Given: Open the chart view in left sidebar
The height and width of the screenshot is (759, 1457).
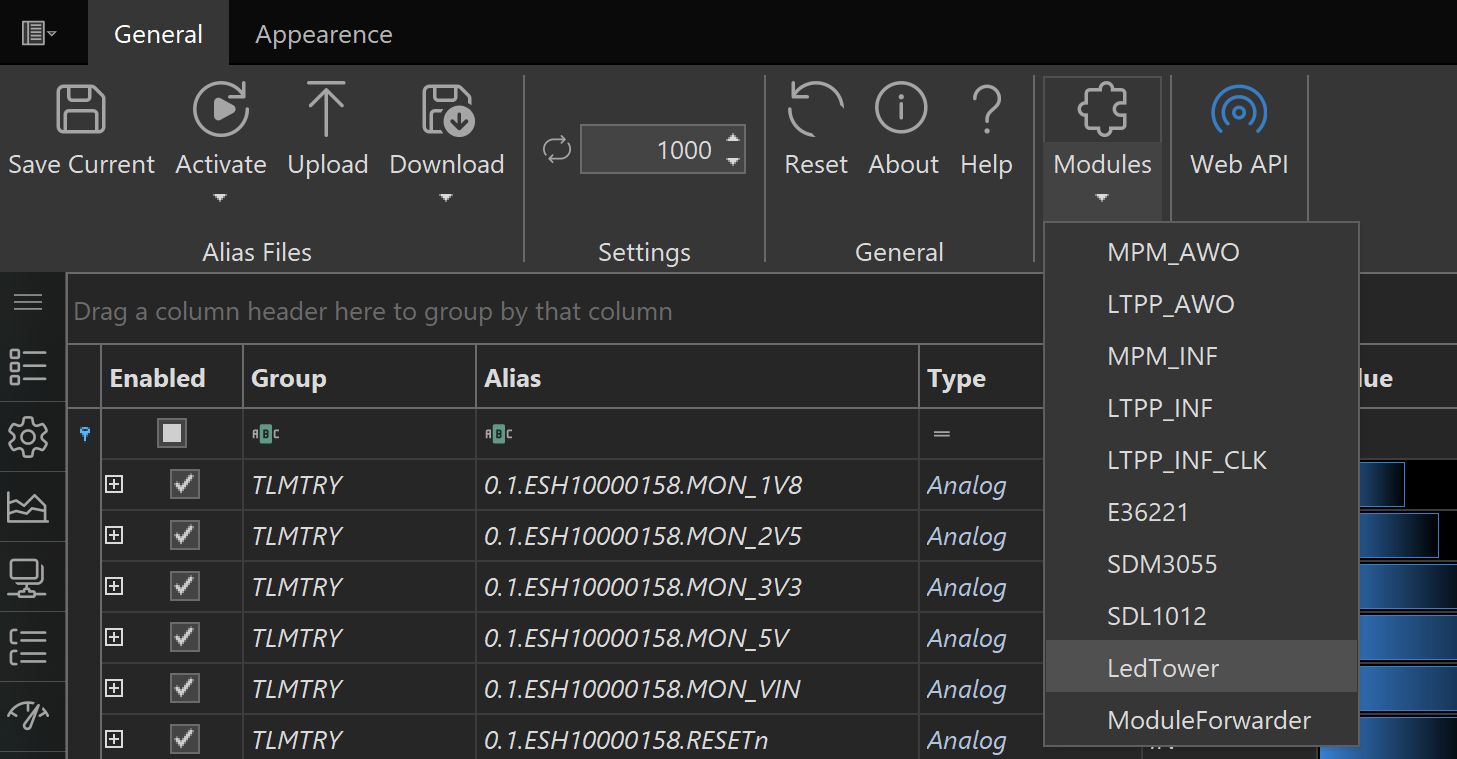Looking at the screenshot, I should tap(28, 507).
